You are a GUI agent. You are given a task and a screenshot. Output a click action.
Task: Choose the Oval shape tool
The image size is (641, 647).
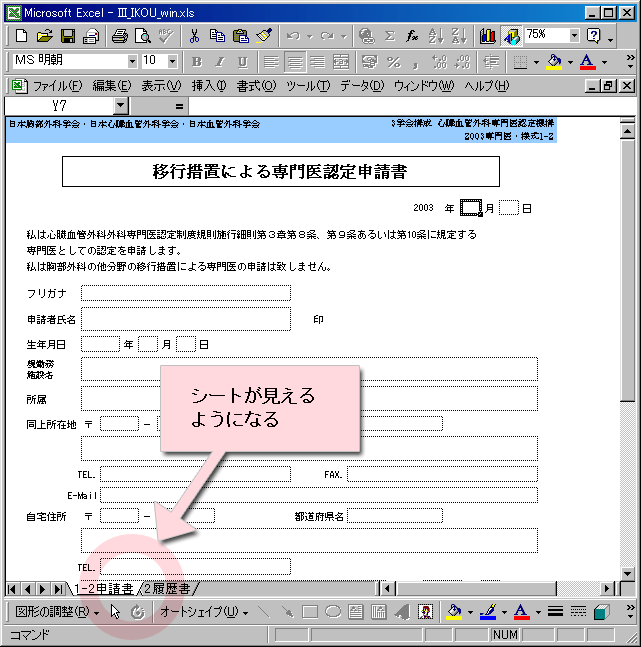coord(333,612)
